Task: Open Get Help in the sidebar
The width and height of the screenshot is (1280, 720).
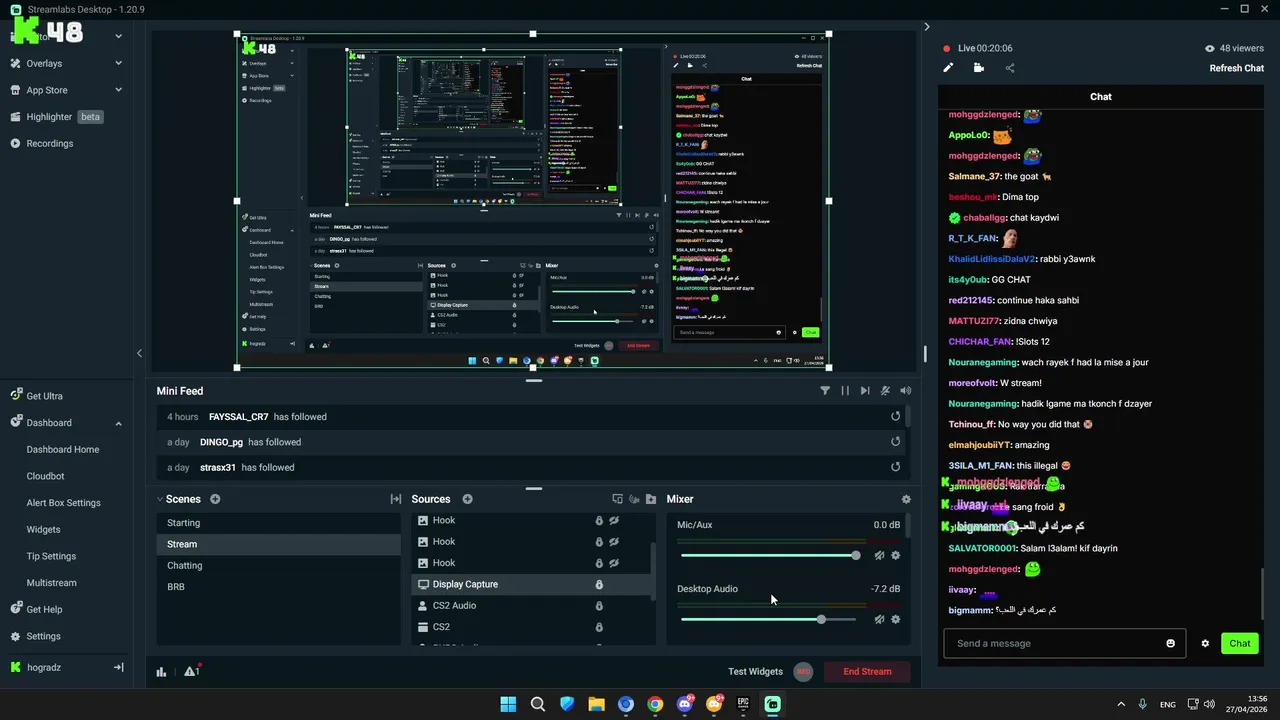Action: click(44, 609)
